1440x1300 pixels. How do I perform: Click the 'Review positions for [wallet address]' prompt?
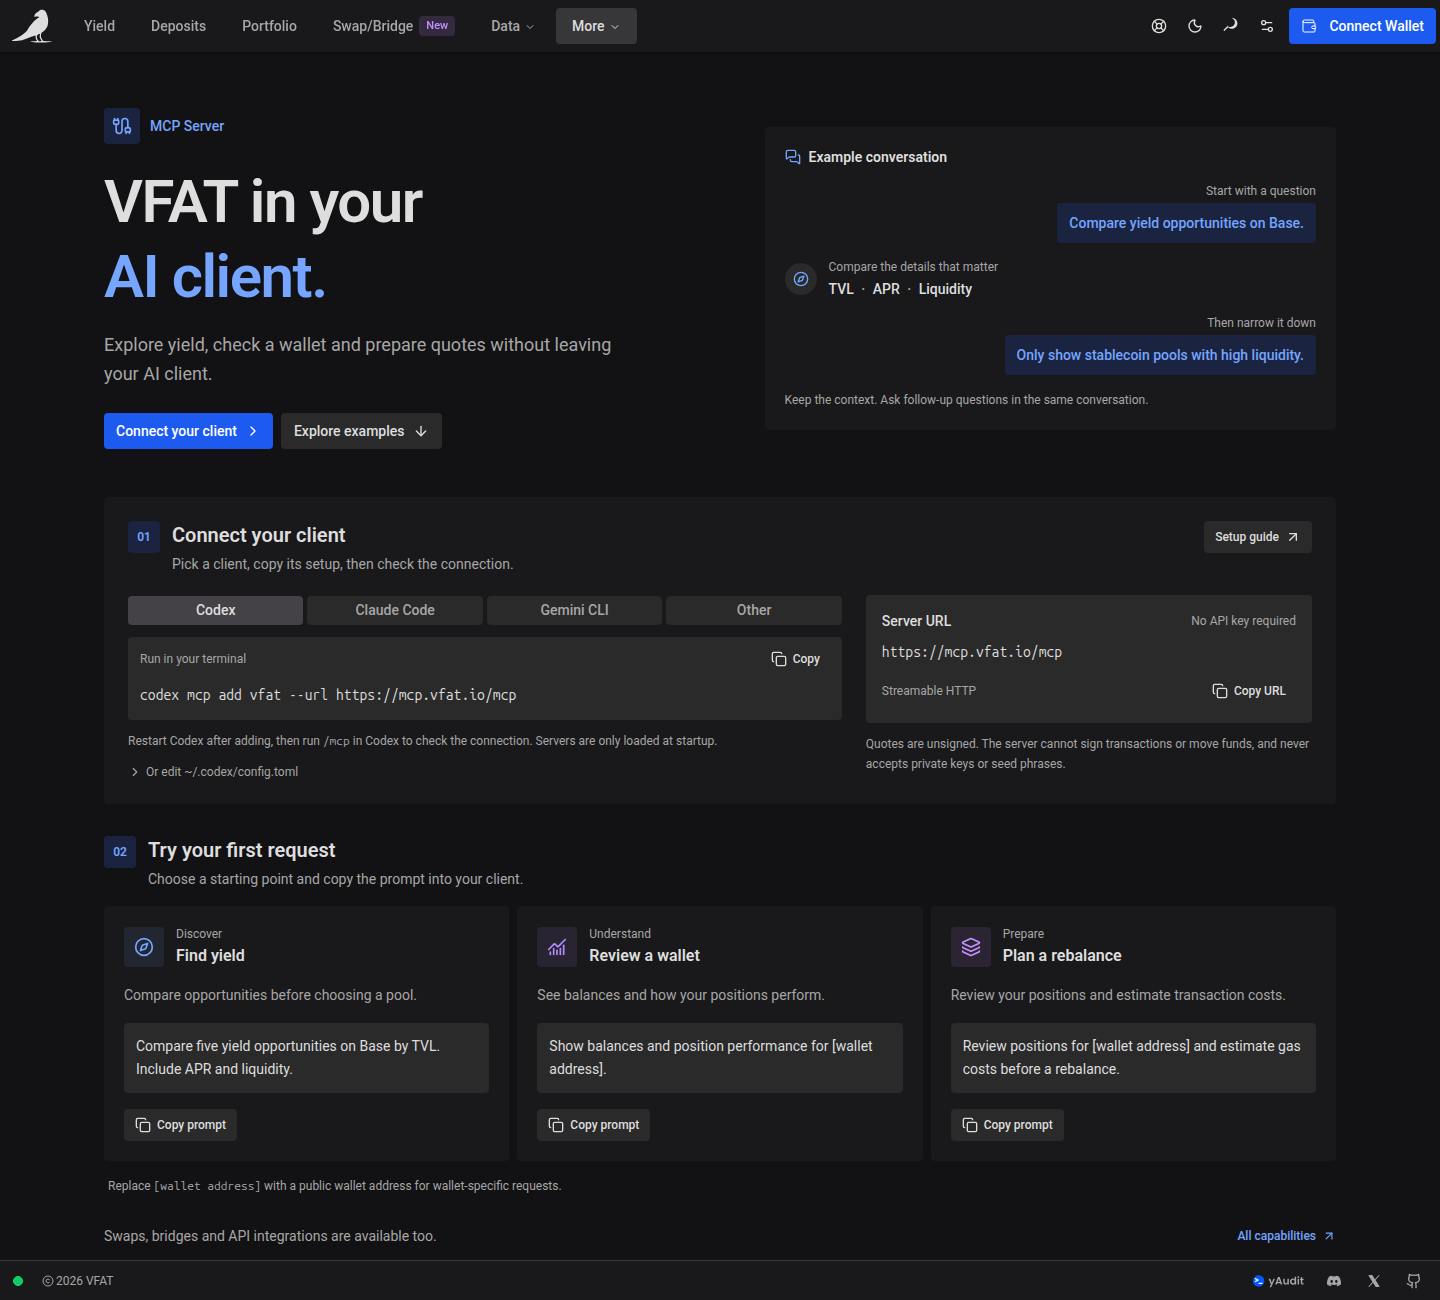(1133, 1058)
